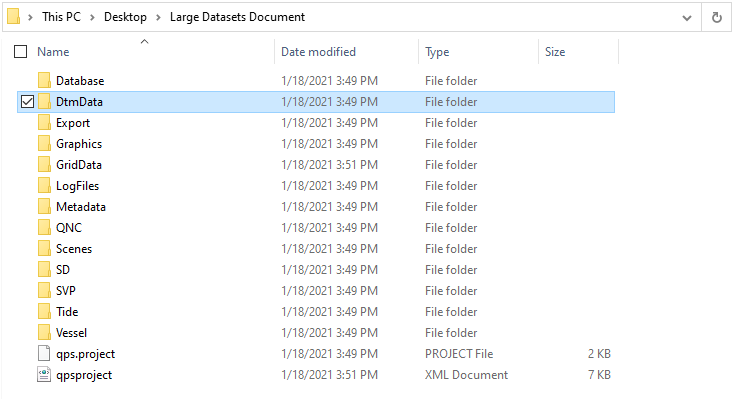Viewport: 736px width, 399px height.
Task: Go to Desktop in the breadcrumb path
Action: click(x=125, y=17)
